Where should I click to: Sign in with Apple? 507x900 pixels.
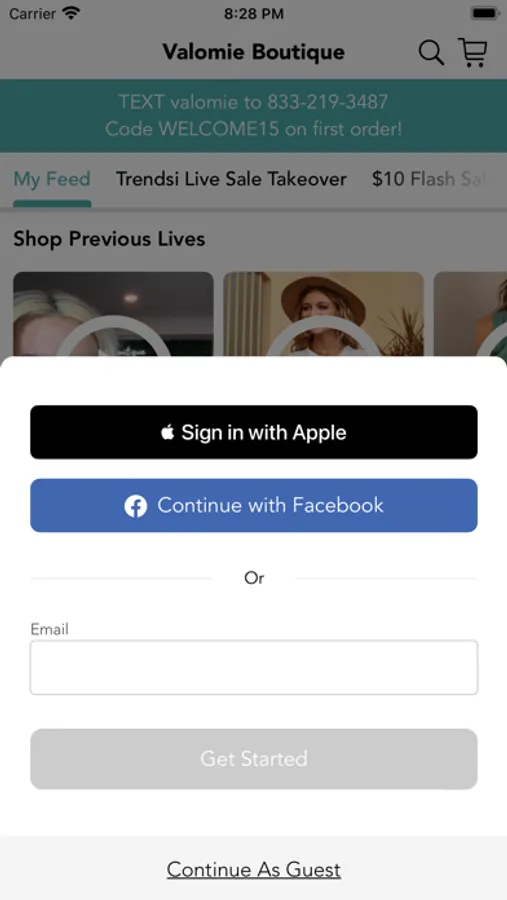click(254, 432)
